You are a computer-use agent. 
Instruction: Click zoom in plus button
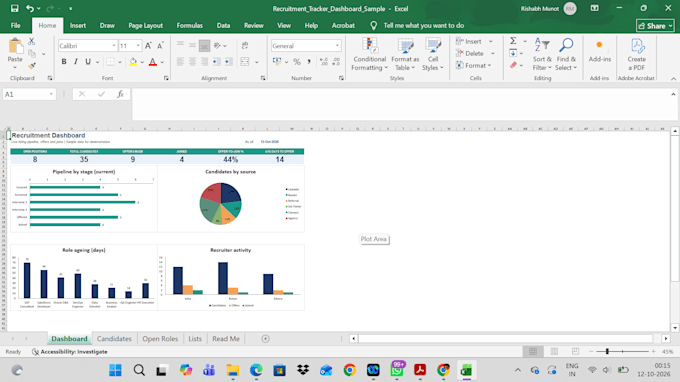pos(654,351)
